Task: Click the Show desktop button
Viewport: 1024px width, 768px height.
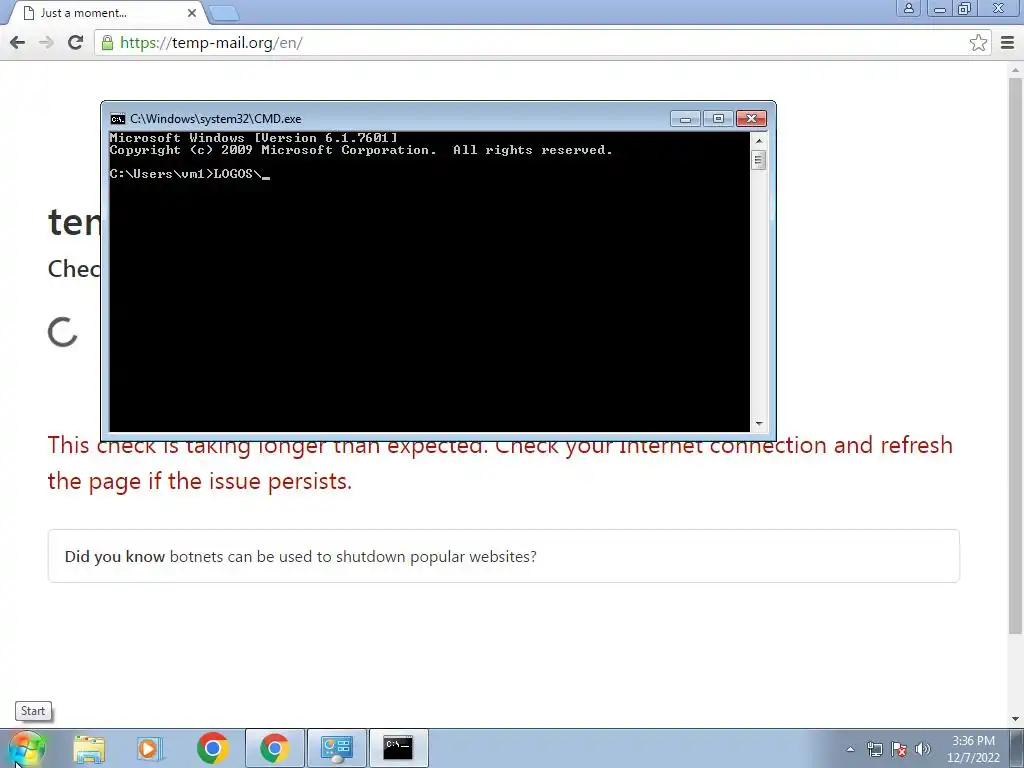Action: (x=1017, y=748)
